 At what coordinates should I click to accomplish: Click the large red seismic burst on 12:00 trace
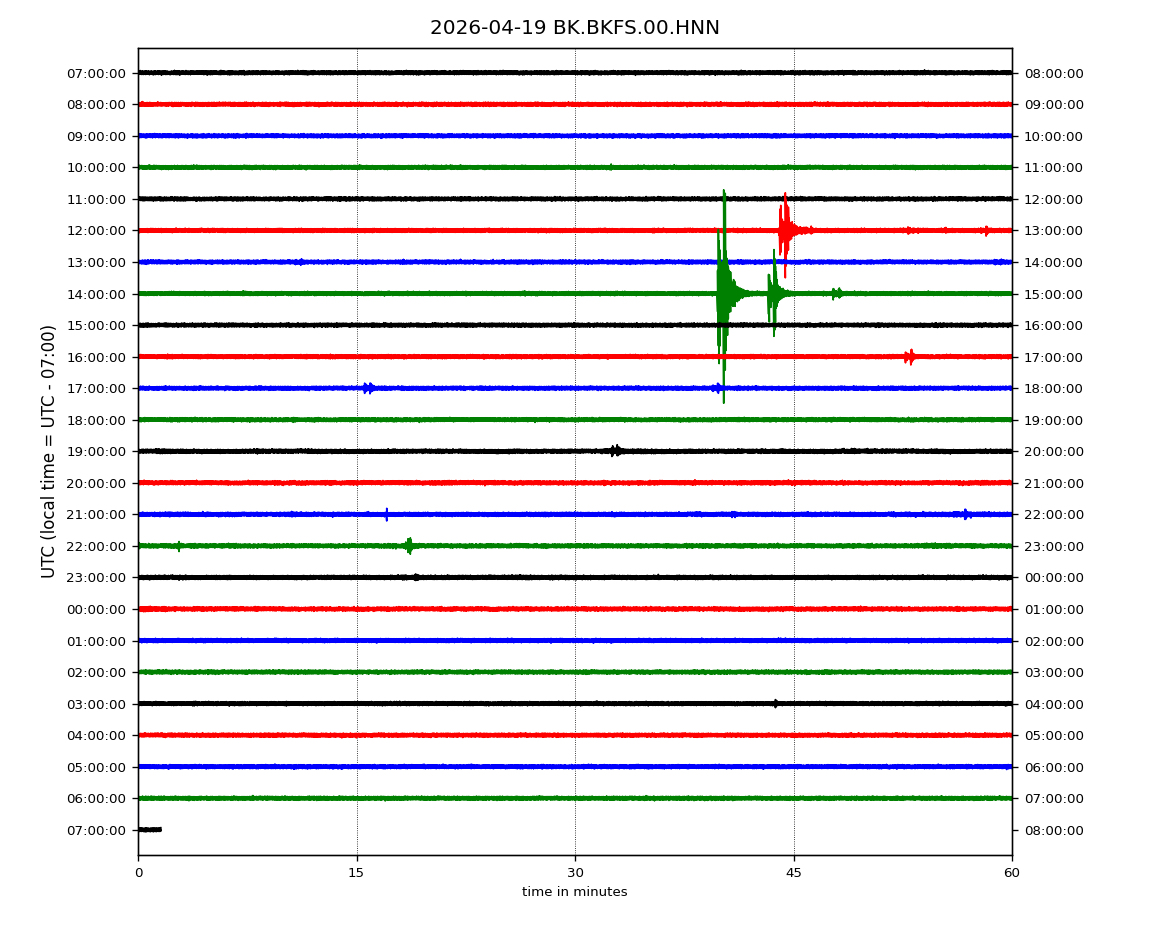[x=786, y=231]
